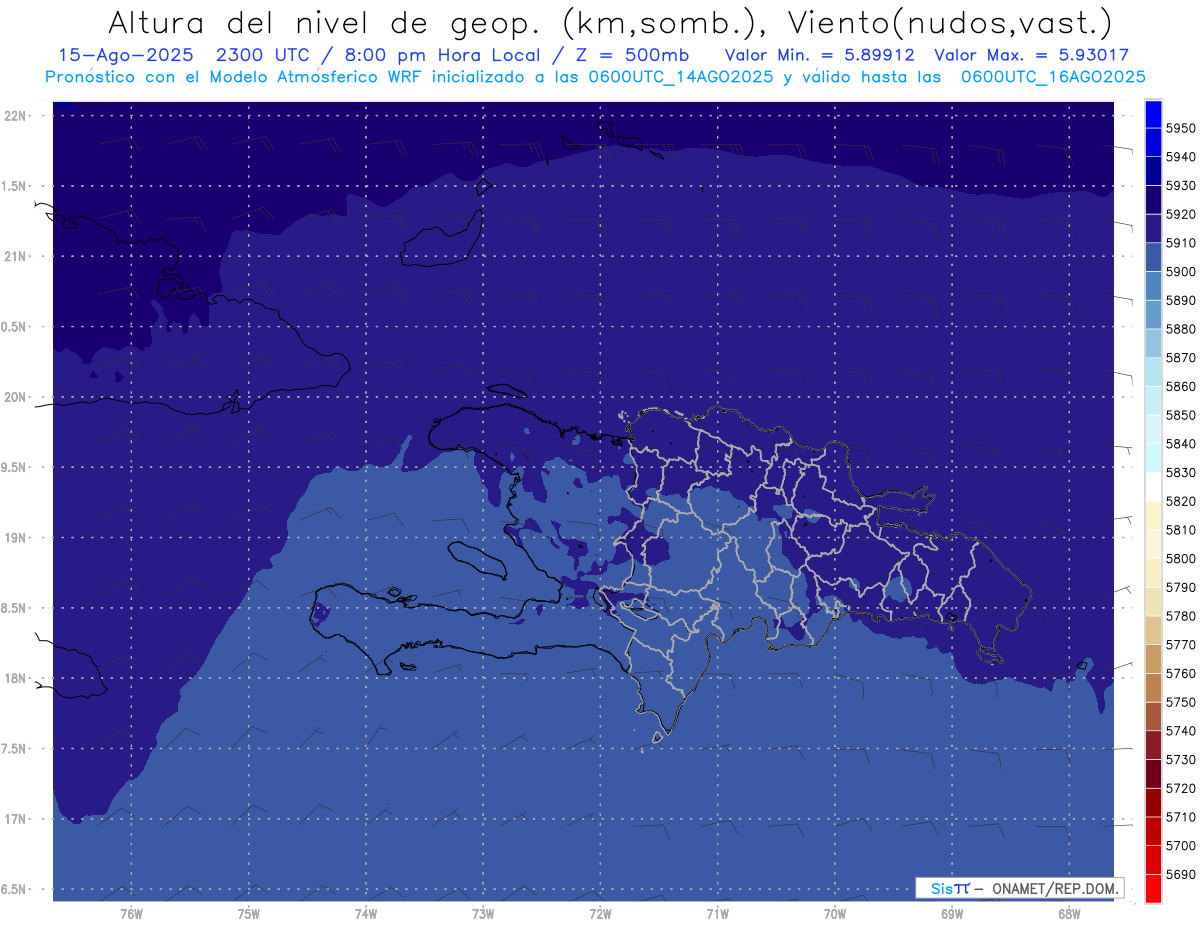Screen dimensions: 1200x927
Task: Click the '73W' longitude label
Action: [x=483, y=913]
